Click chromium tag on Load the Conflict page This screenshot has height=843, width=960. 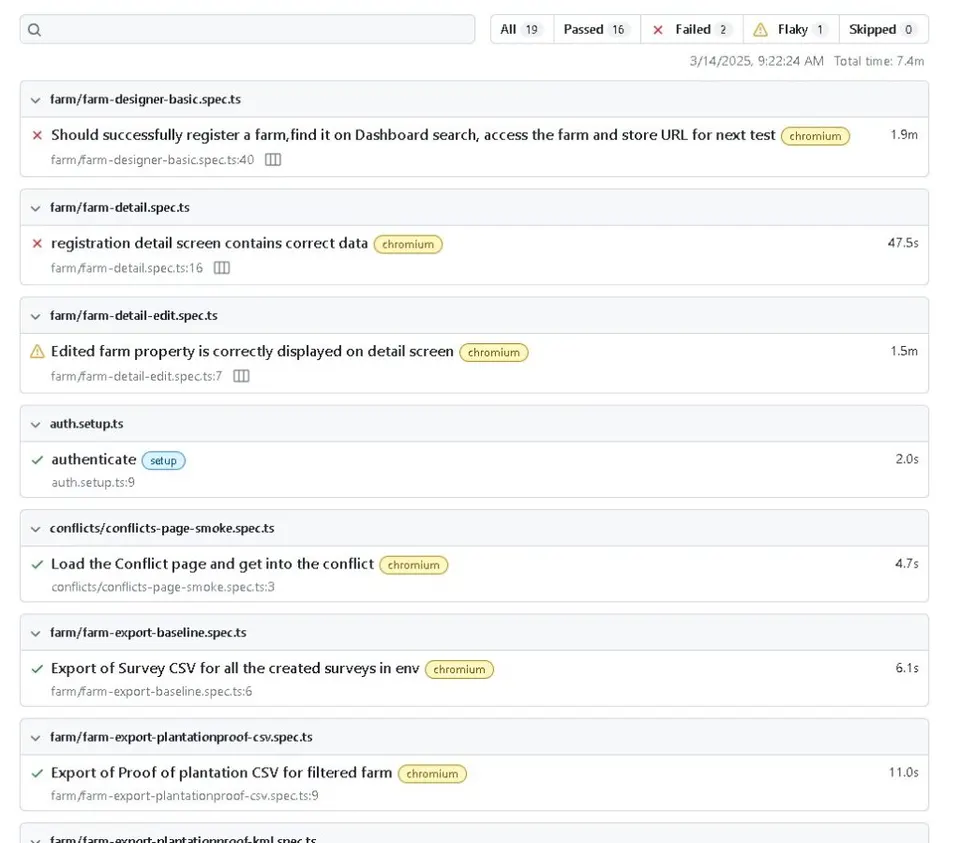(413, 565)
